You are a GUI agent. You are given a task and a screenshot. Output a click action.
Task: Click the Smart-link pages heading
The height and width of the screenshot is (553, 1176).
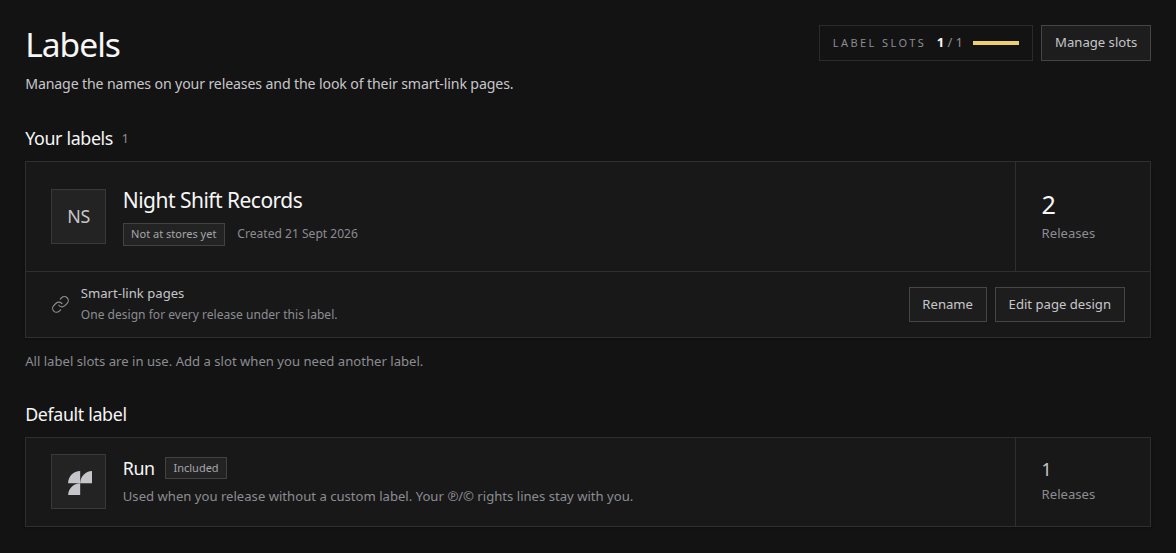click(132, 293)
